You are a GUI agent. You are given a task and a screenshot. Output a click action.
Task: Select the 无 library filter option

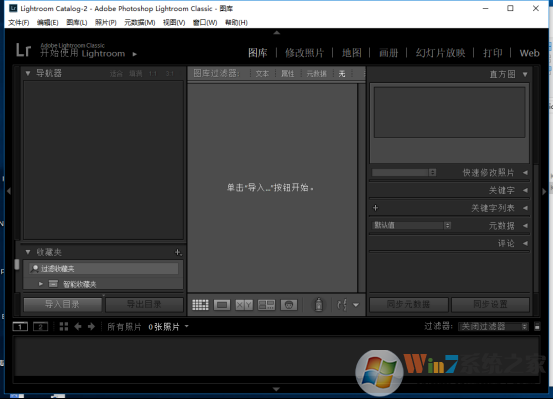pos(342,74)
